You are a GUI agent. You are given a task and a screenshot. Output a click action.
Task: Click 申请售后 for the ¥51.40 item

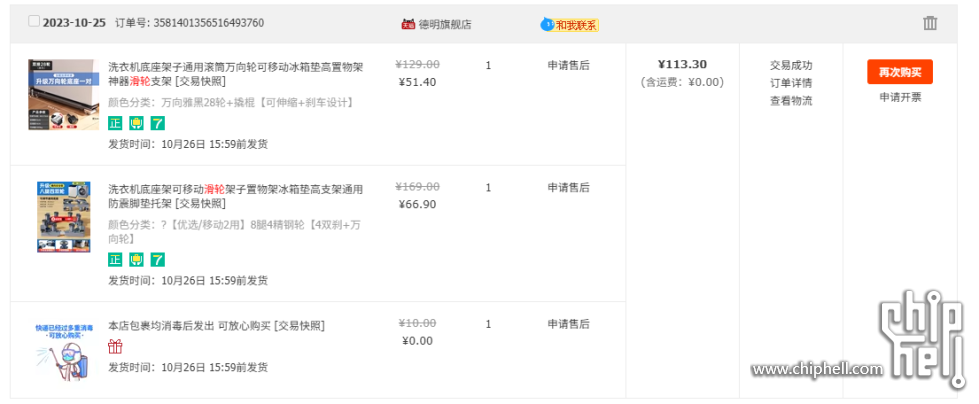(x=568, y=65)
